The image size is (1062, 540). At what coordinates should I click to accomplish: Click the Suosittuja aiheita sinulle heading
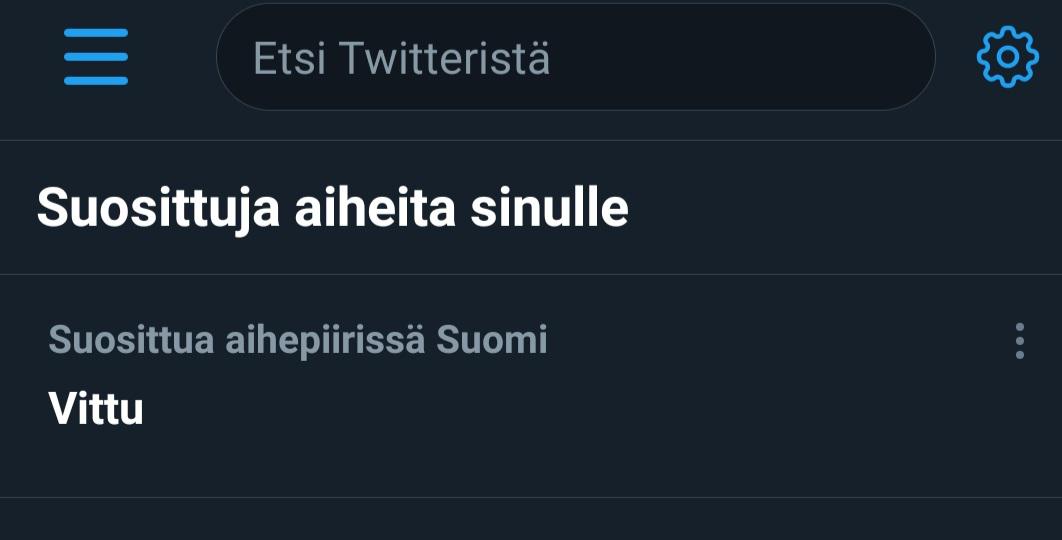click(333, 208)
